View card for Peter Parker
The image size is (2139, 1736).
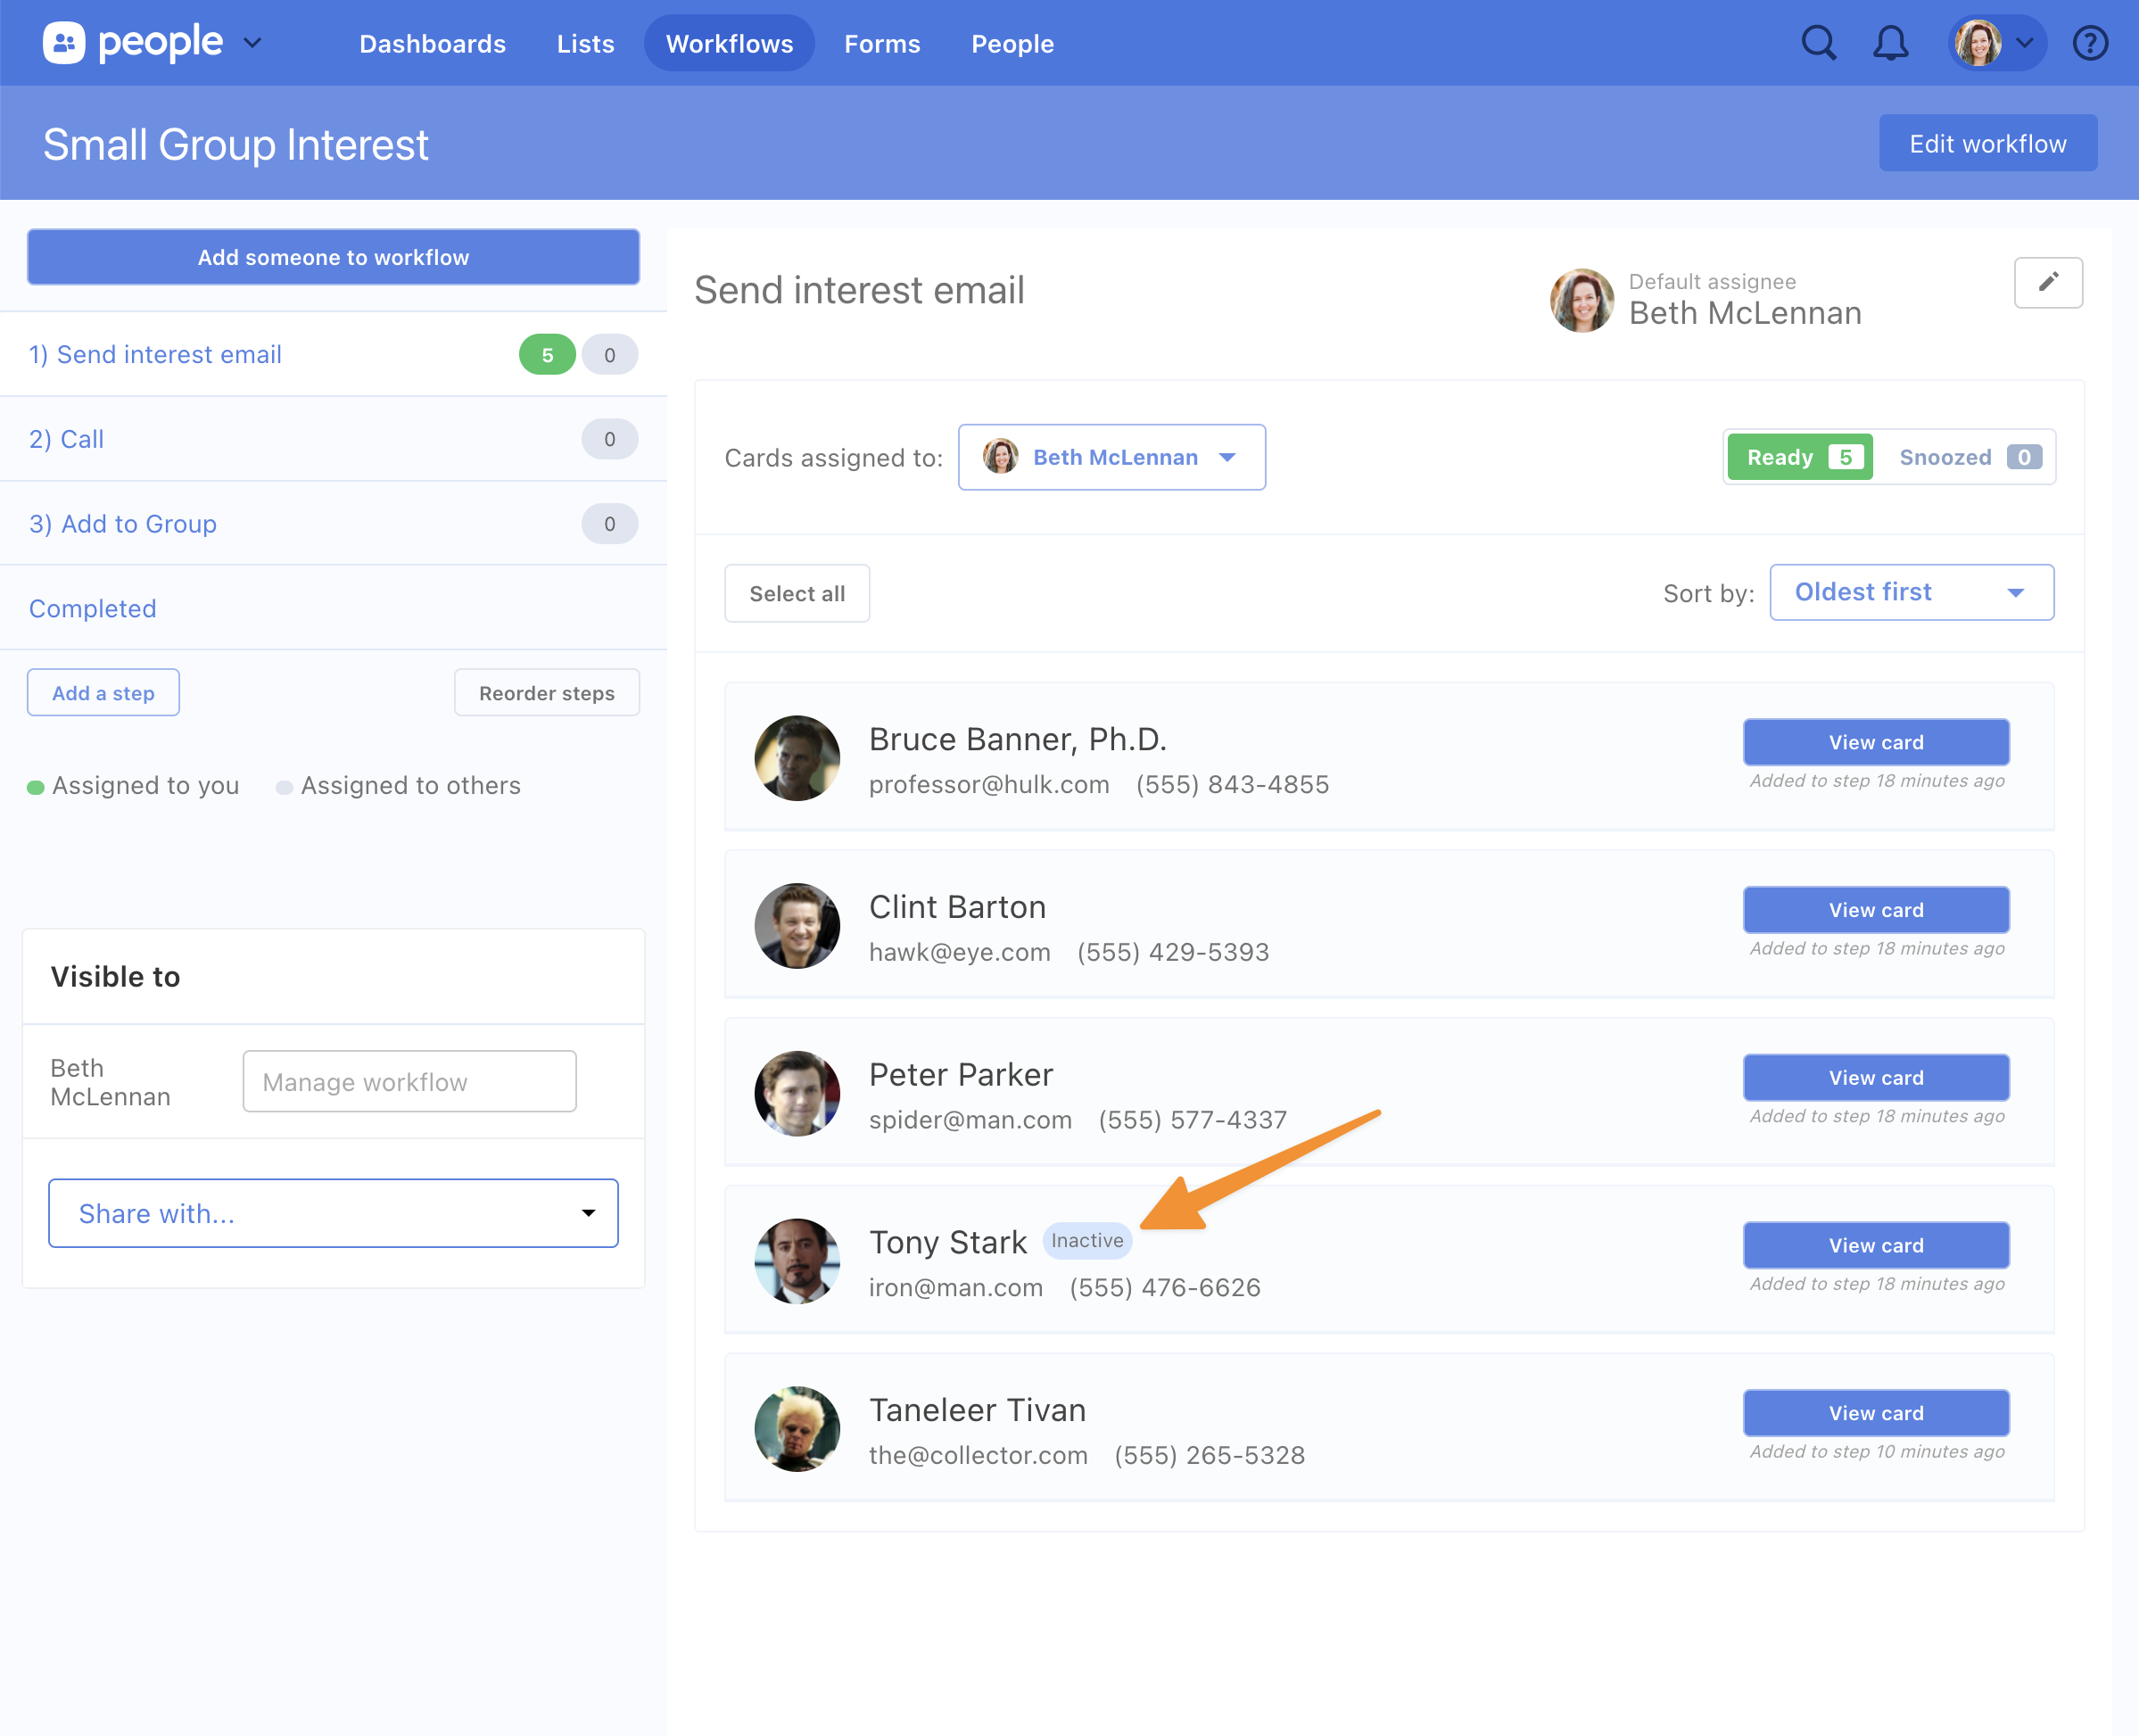pos(1875,1077)
